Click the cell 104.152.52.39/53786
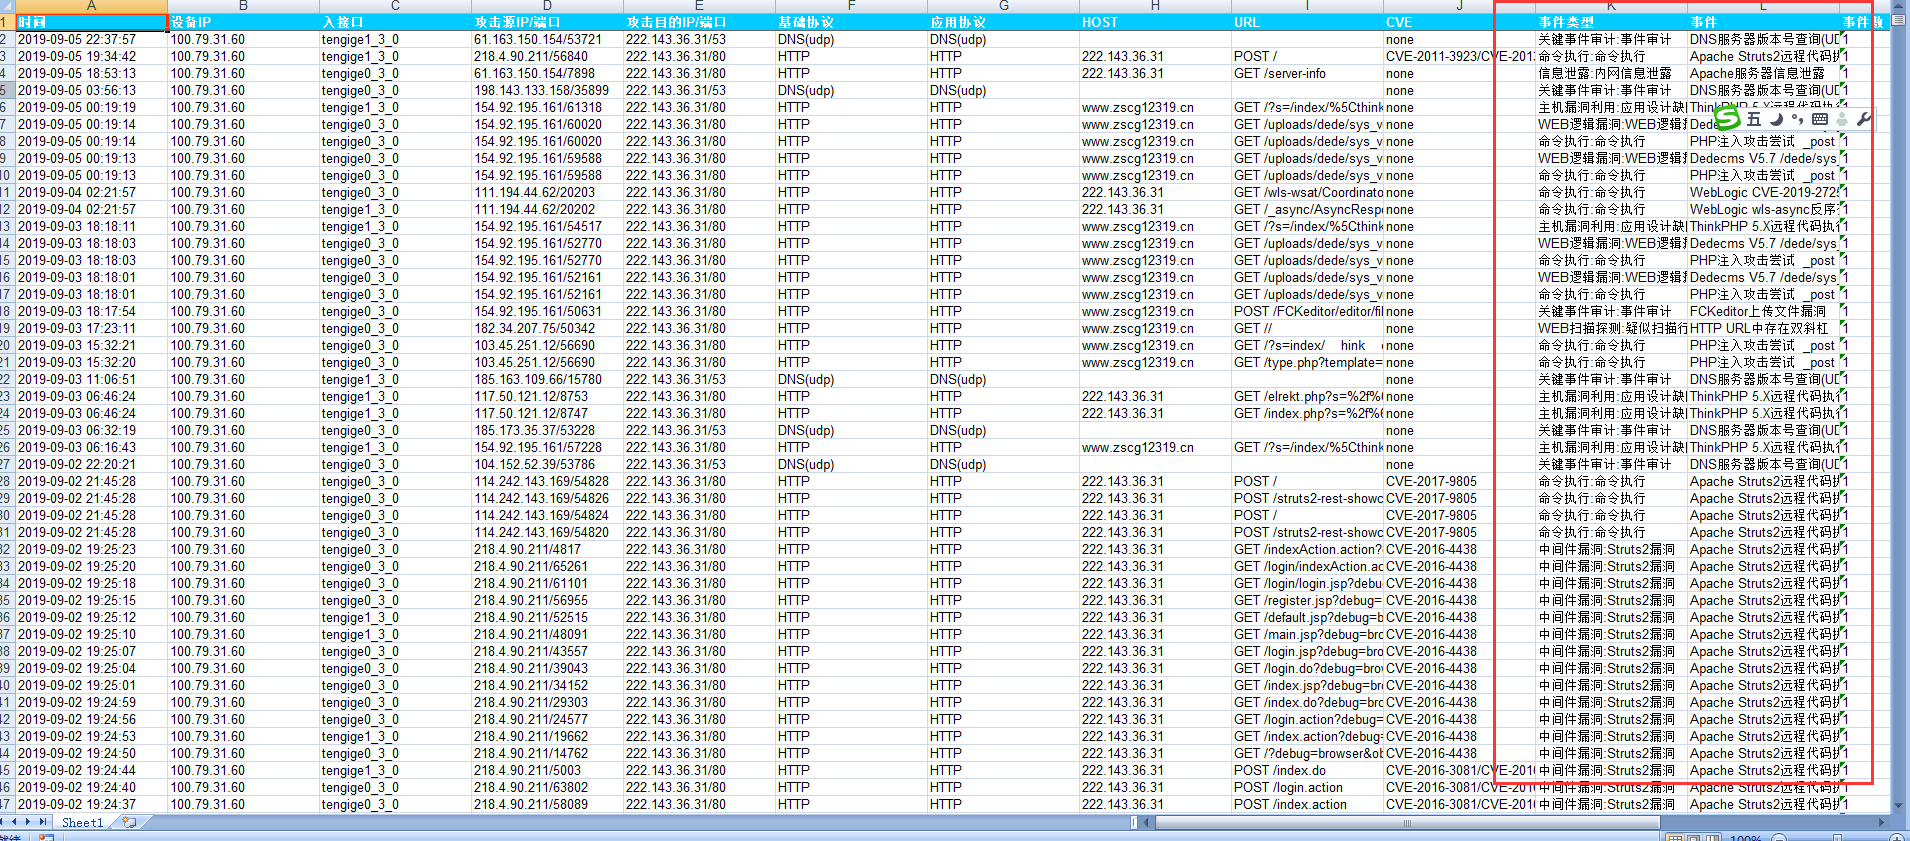The height and width of the screenshot is (841, 1910). (x=547, y=465)
